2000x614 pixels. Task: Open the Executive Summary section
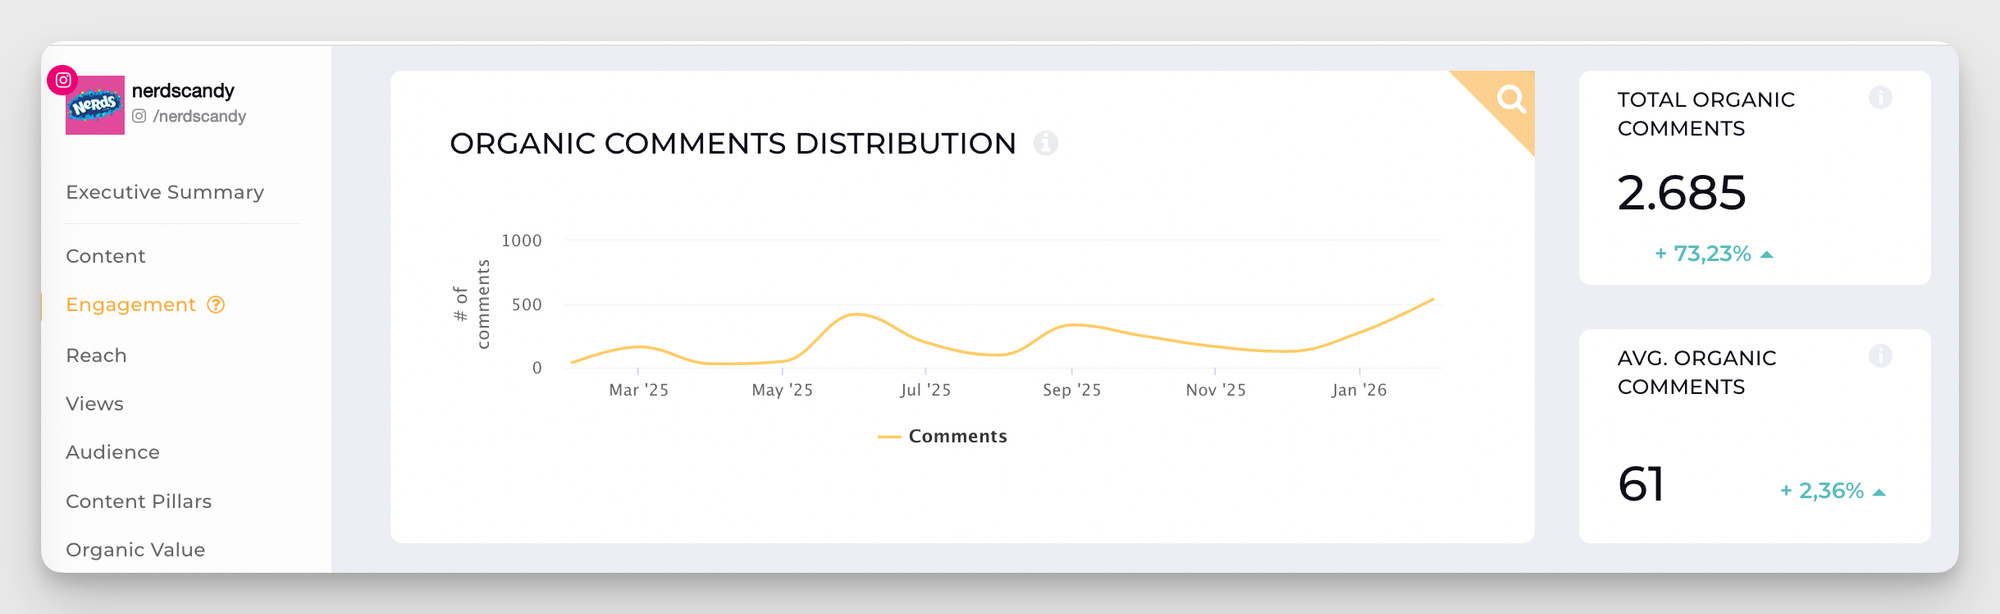click(x=165, y=192)
